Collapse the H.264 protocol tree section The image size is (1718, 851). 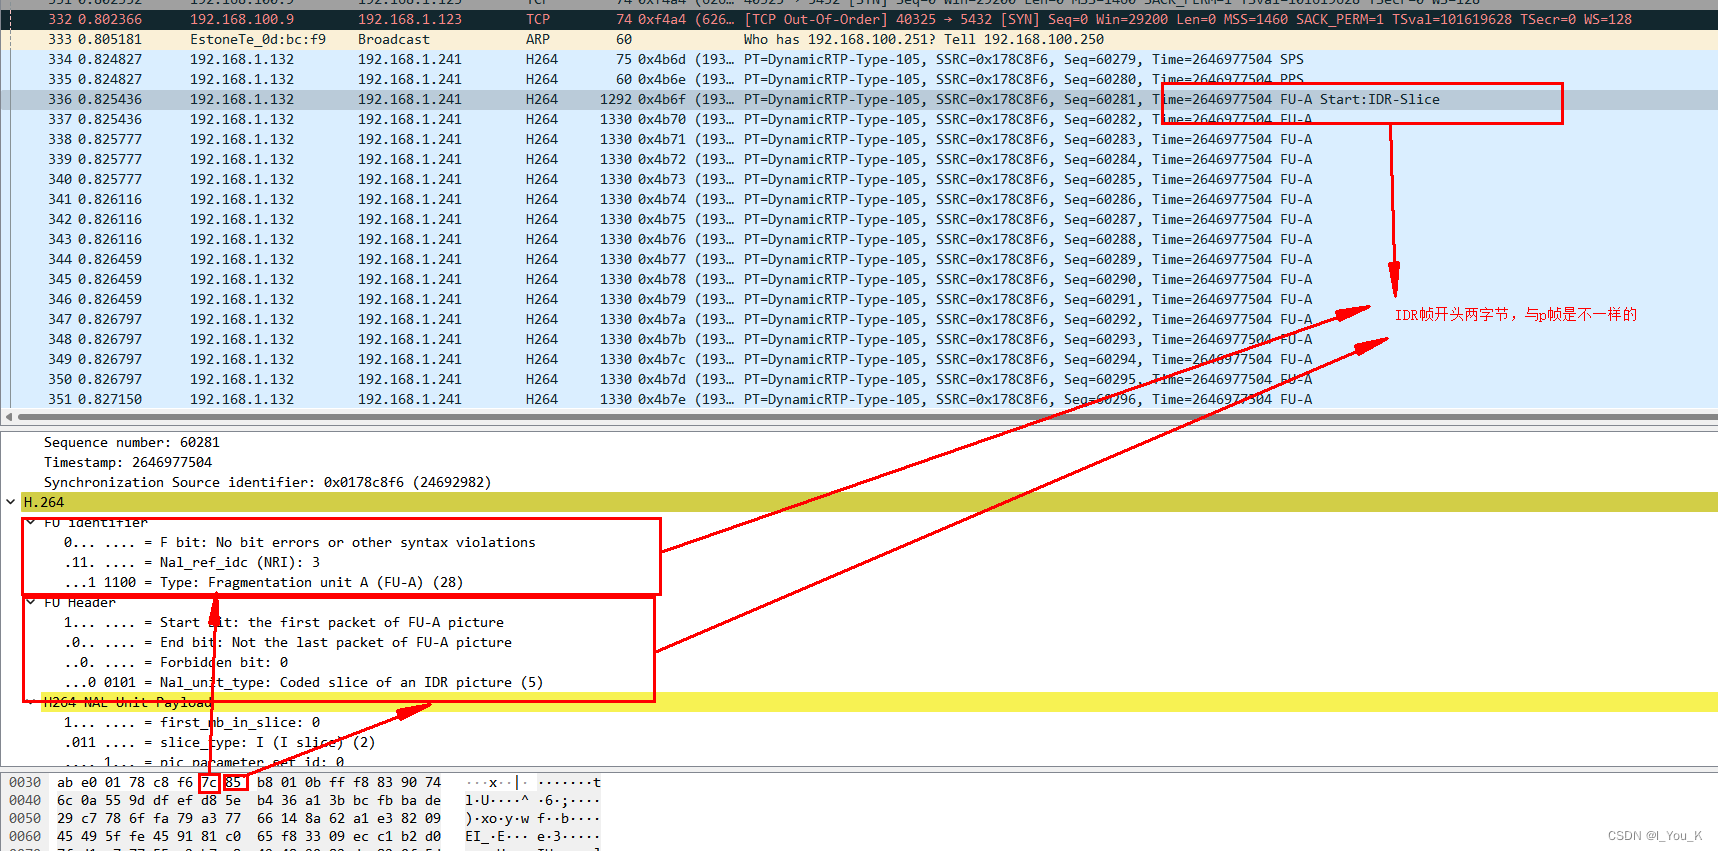[10, 502]
